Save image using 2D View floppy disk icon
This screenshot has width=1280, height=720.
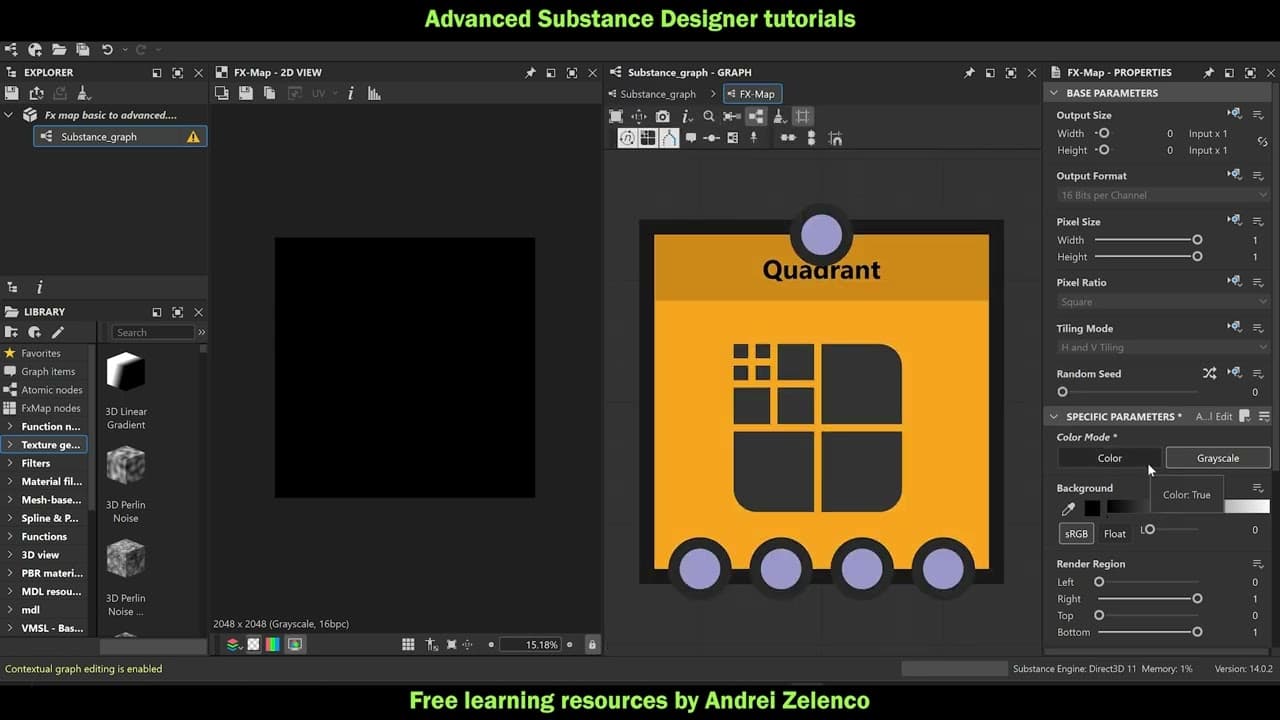246,93
